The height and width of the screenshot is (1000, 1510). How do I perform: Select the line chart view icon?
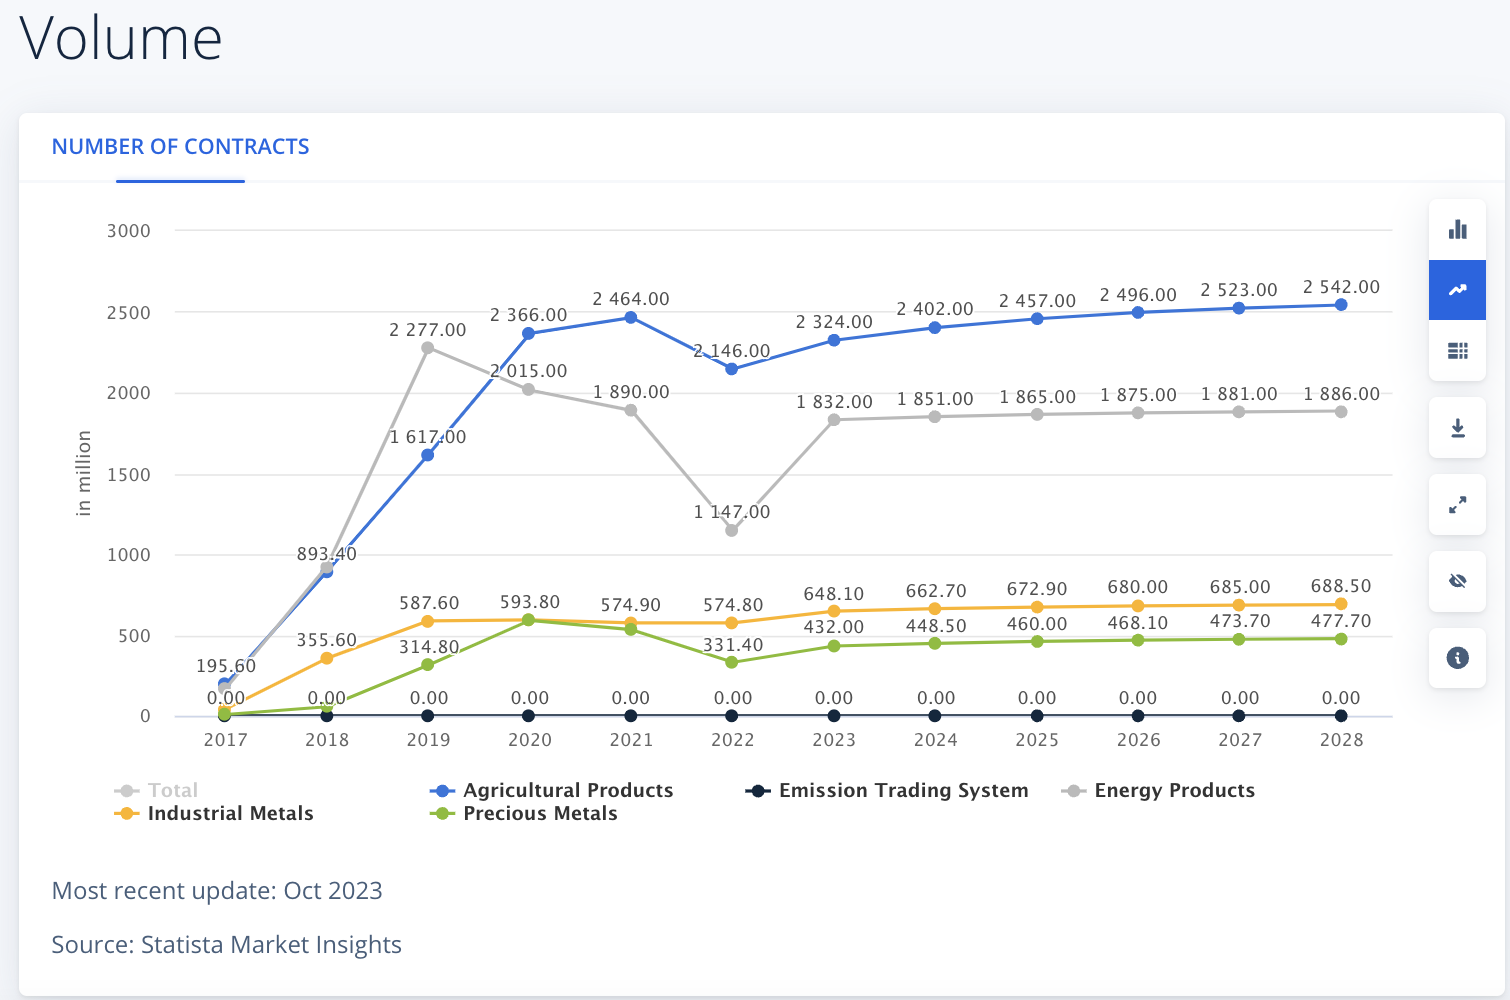pyautogui.click(x=1457, y=290)
